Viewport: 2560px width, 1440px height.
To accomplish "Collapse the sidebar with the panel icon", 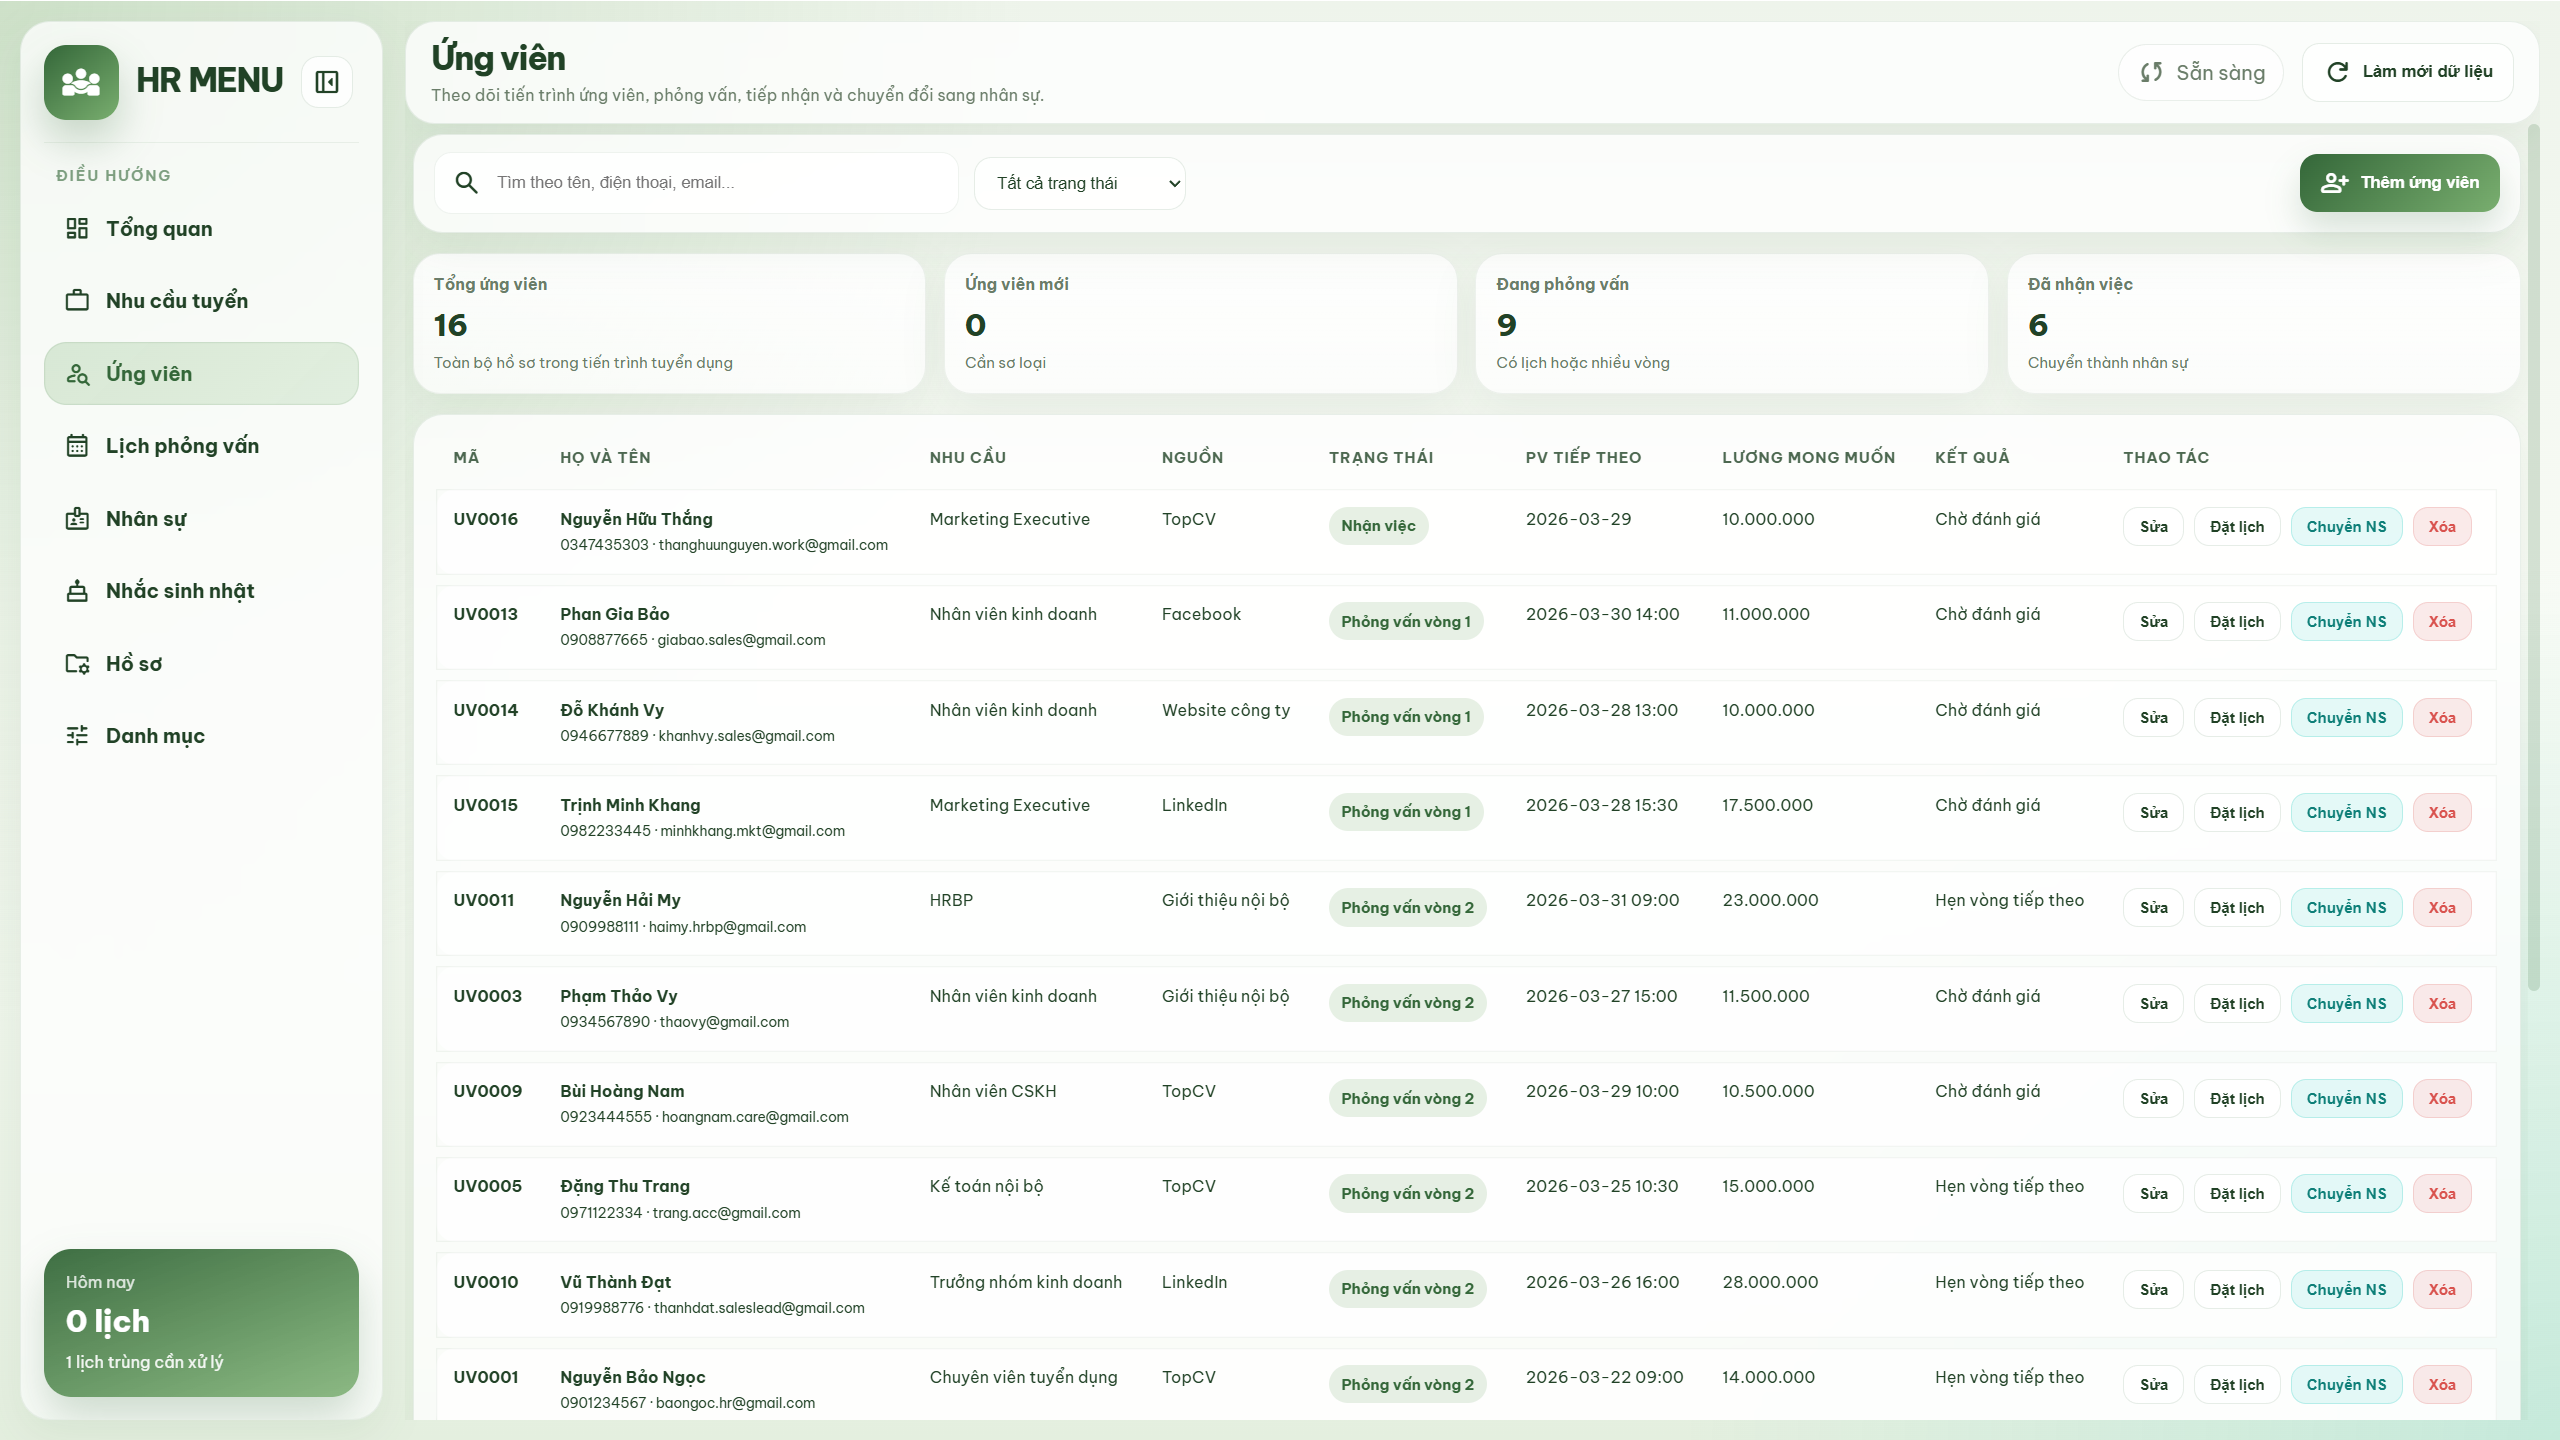I will click(326, 81).
